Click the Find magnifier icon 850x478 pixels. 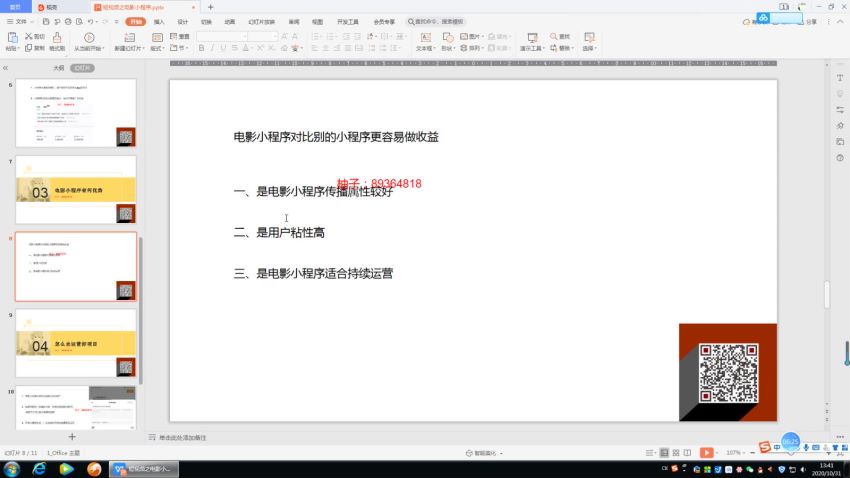(553, 36)
